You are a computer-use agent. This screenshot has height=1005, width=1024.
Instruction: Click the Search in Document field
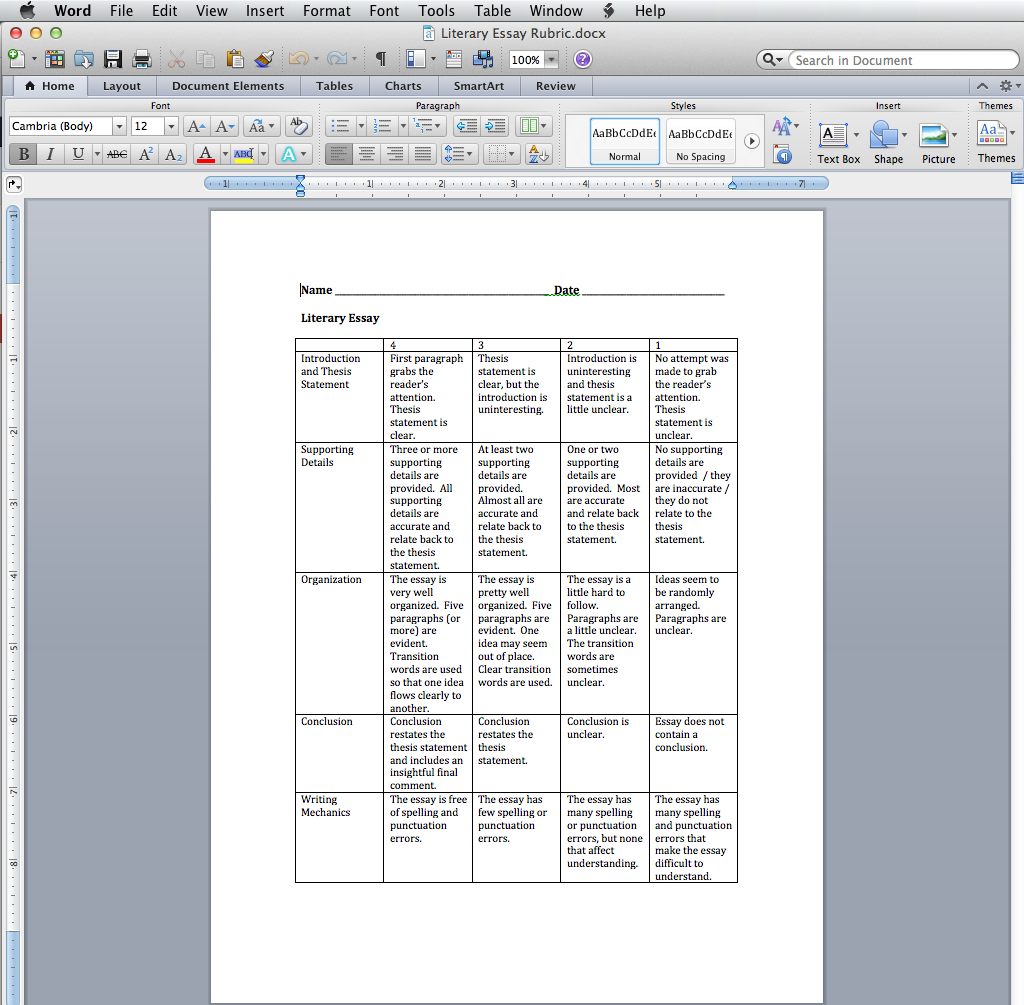(900, 60)
